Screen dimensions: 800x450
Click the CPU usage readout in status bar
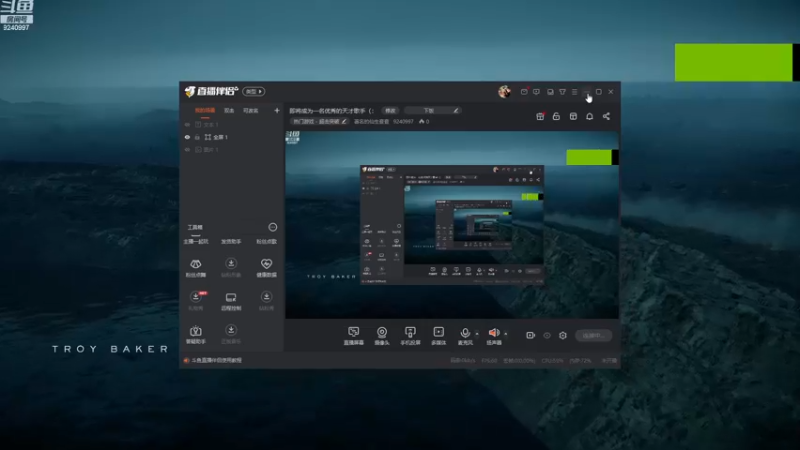pyautogui.click(x=553, y=361)
